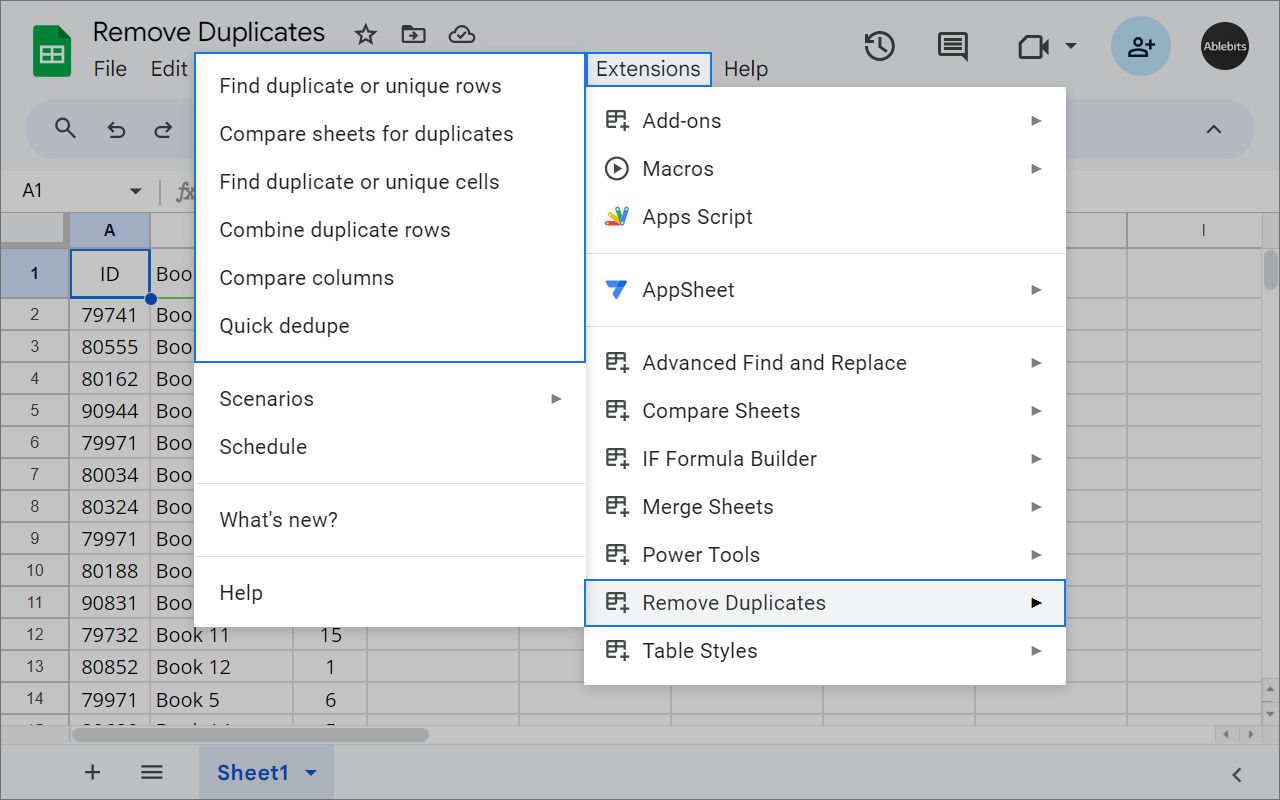Image resolution: width=1280 pixels, height=800 pixels.
Task: Open the AppSheet submenu
Action: tap(825, 290)
